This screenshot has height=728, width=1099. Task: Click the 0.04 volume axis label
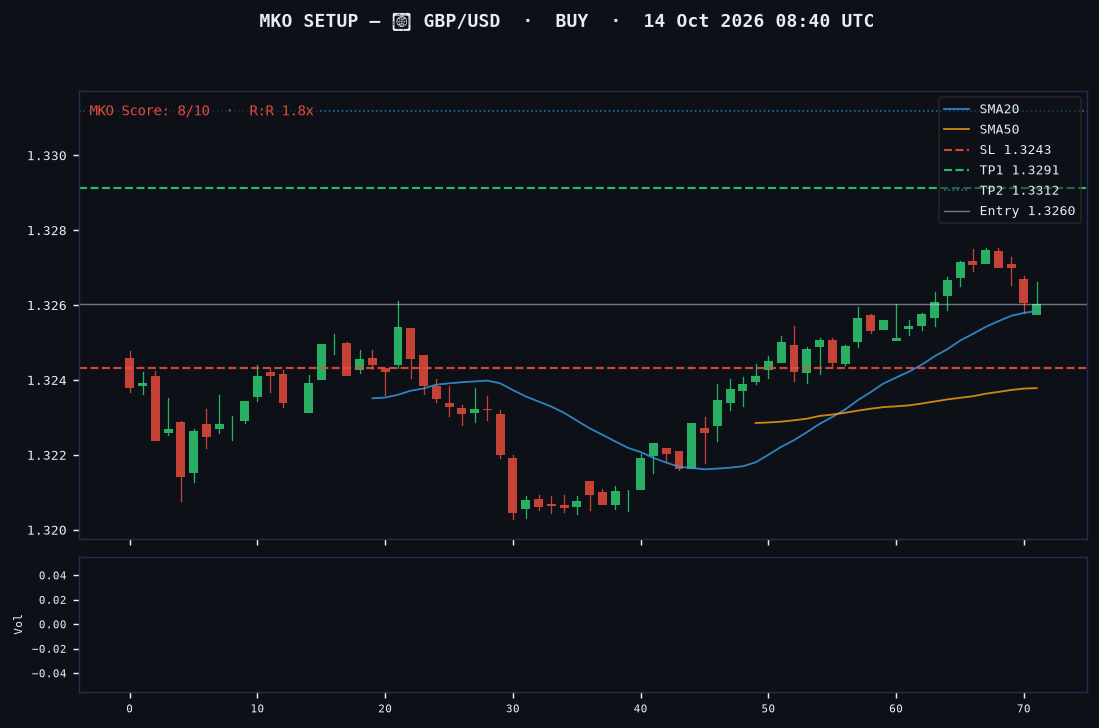[53, 576]
